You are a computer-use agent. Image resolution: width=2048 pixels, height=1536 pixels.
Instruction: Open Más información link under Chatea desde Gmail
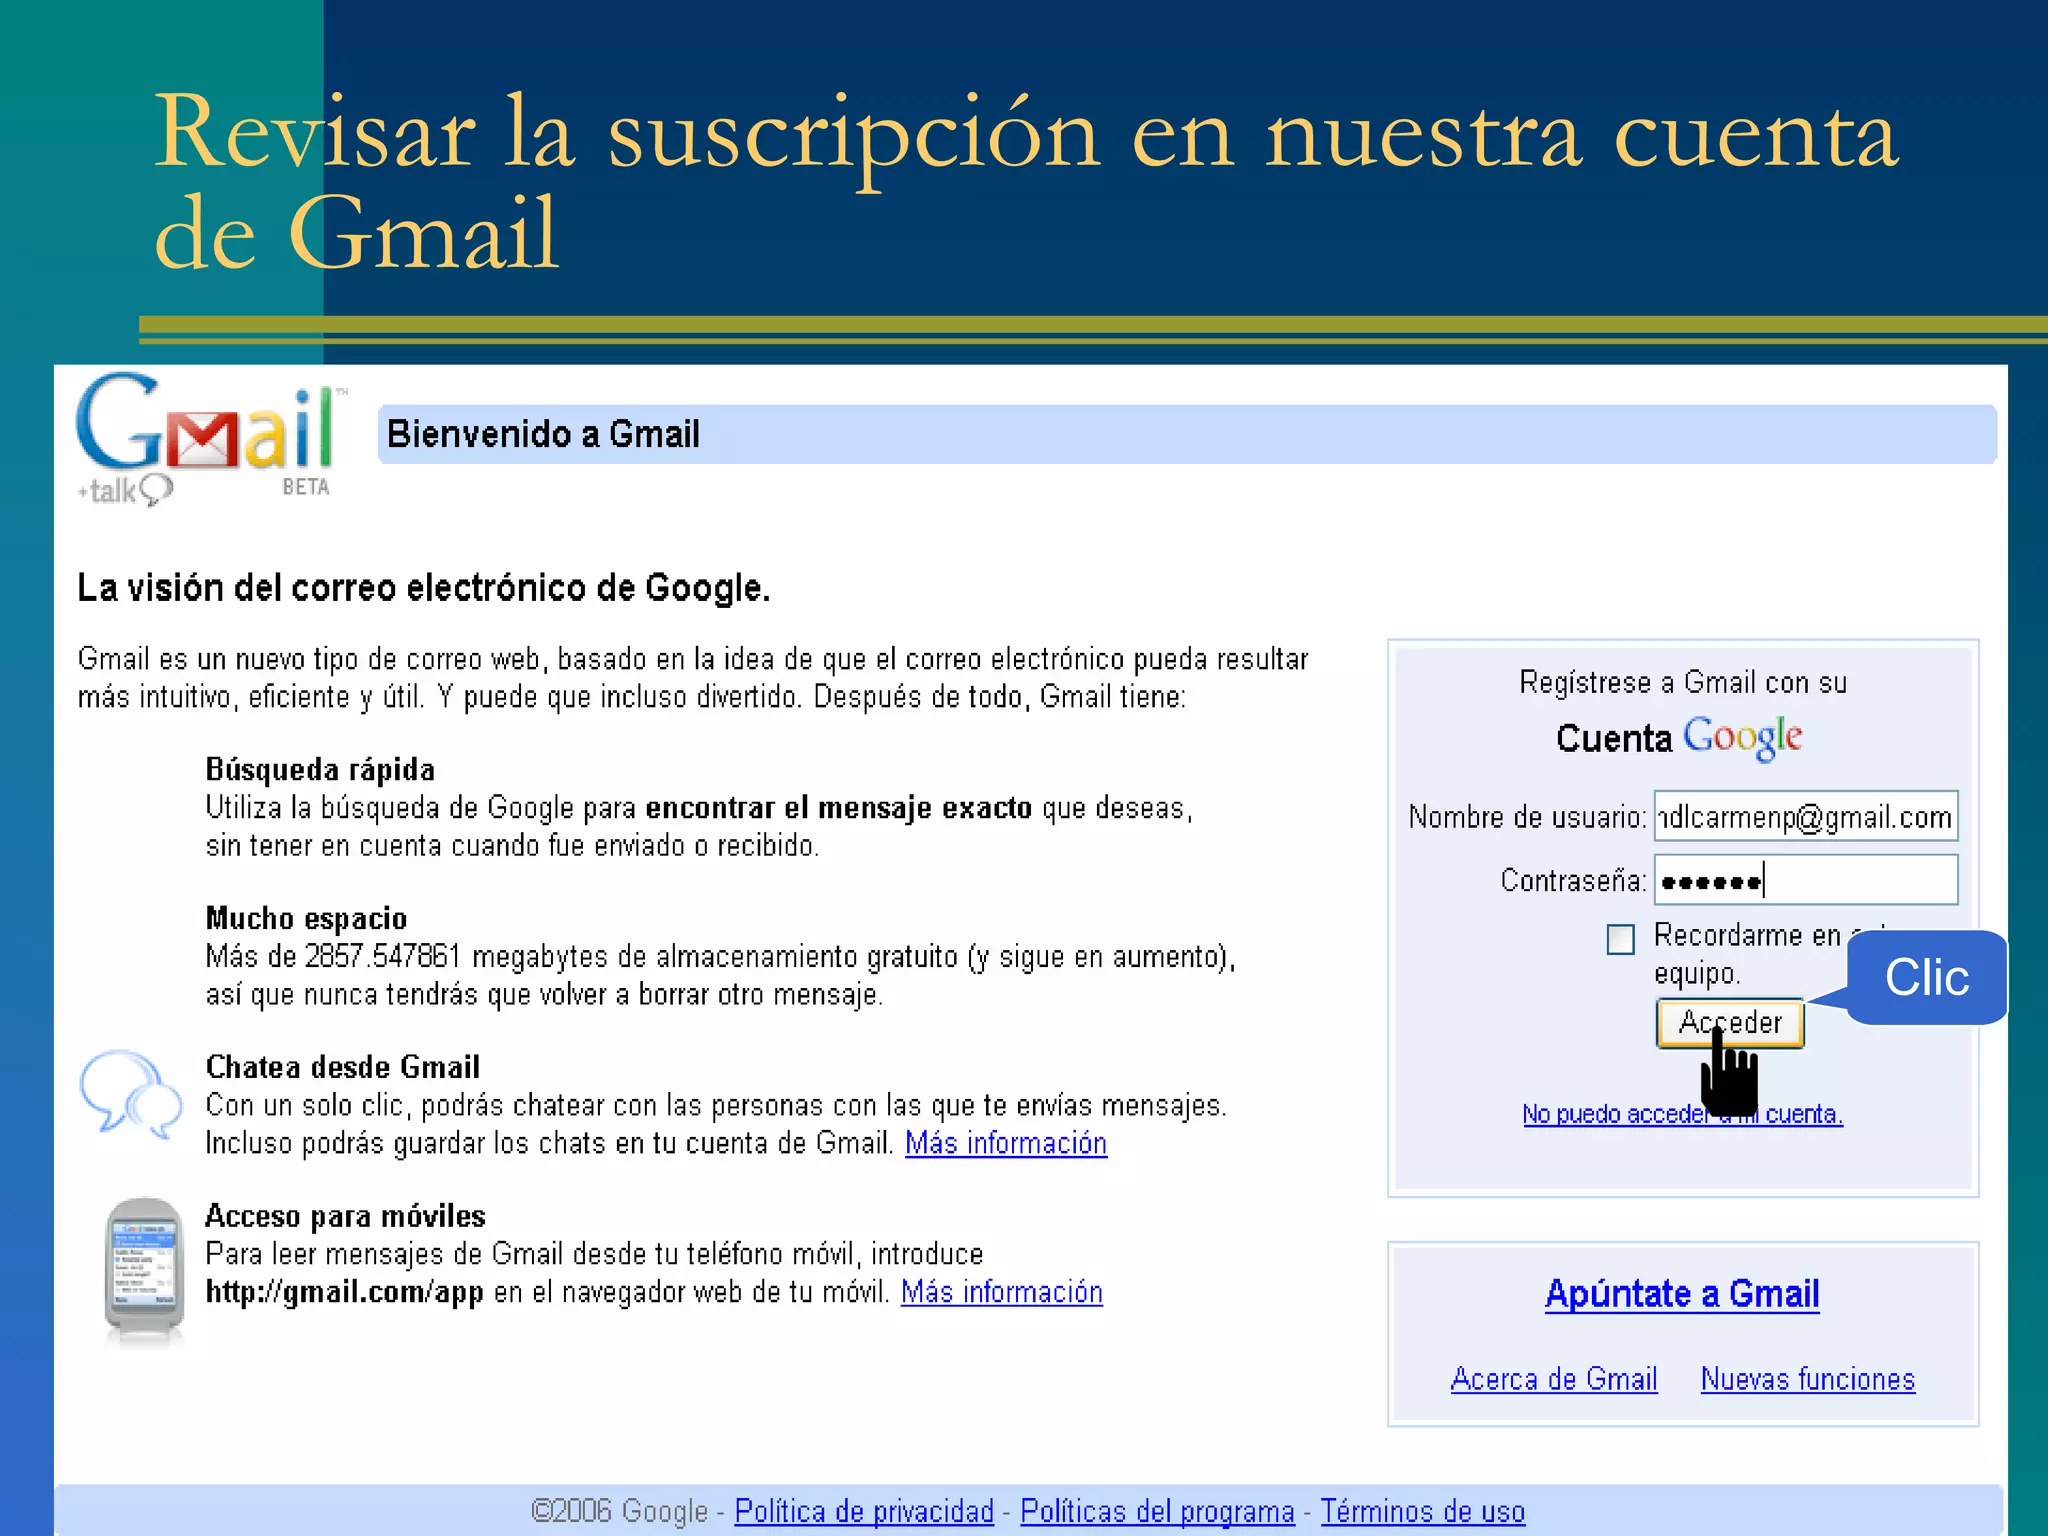(1006, 1143)
